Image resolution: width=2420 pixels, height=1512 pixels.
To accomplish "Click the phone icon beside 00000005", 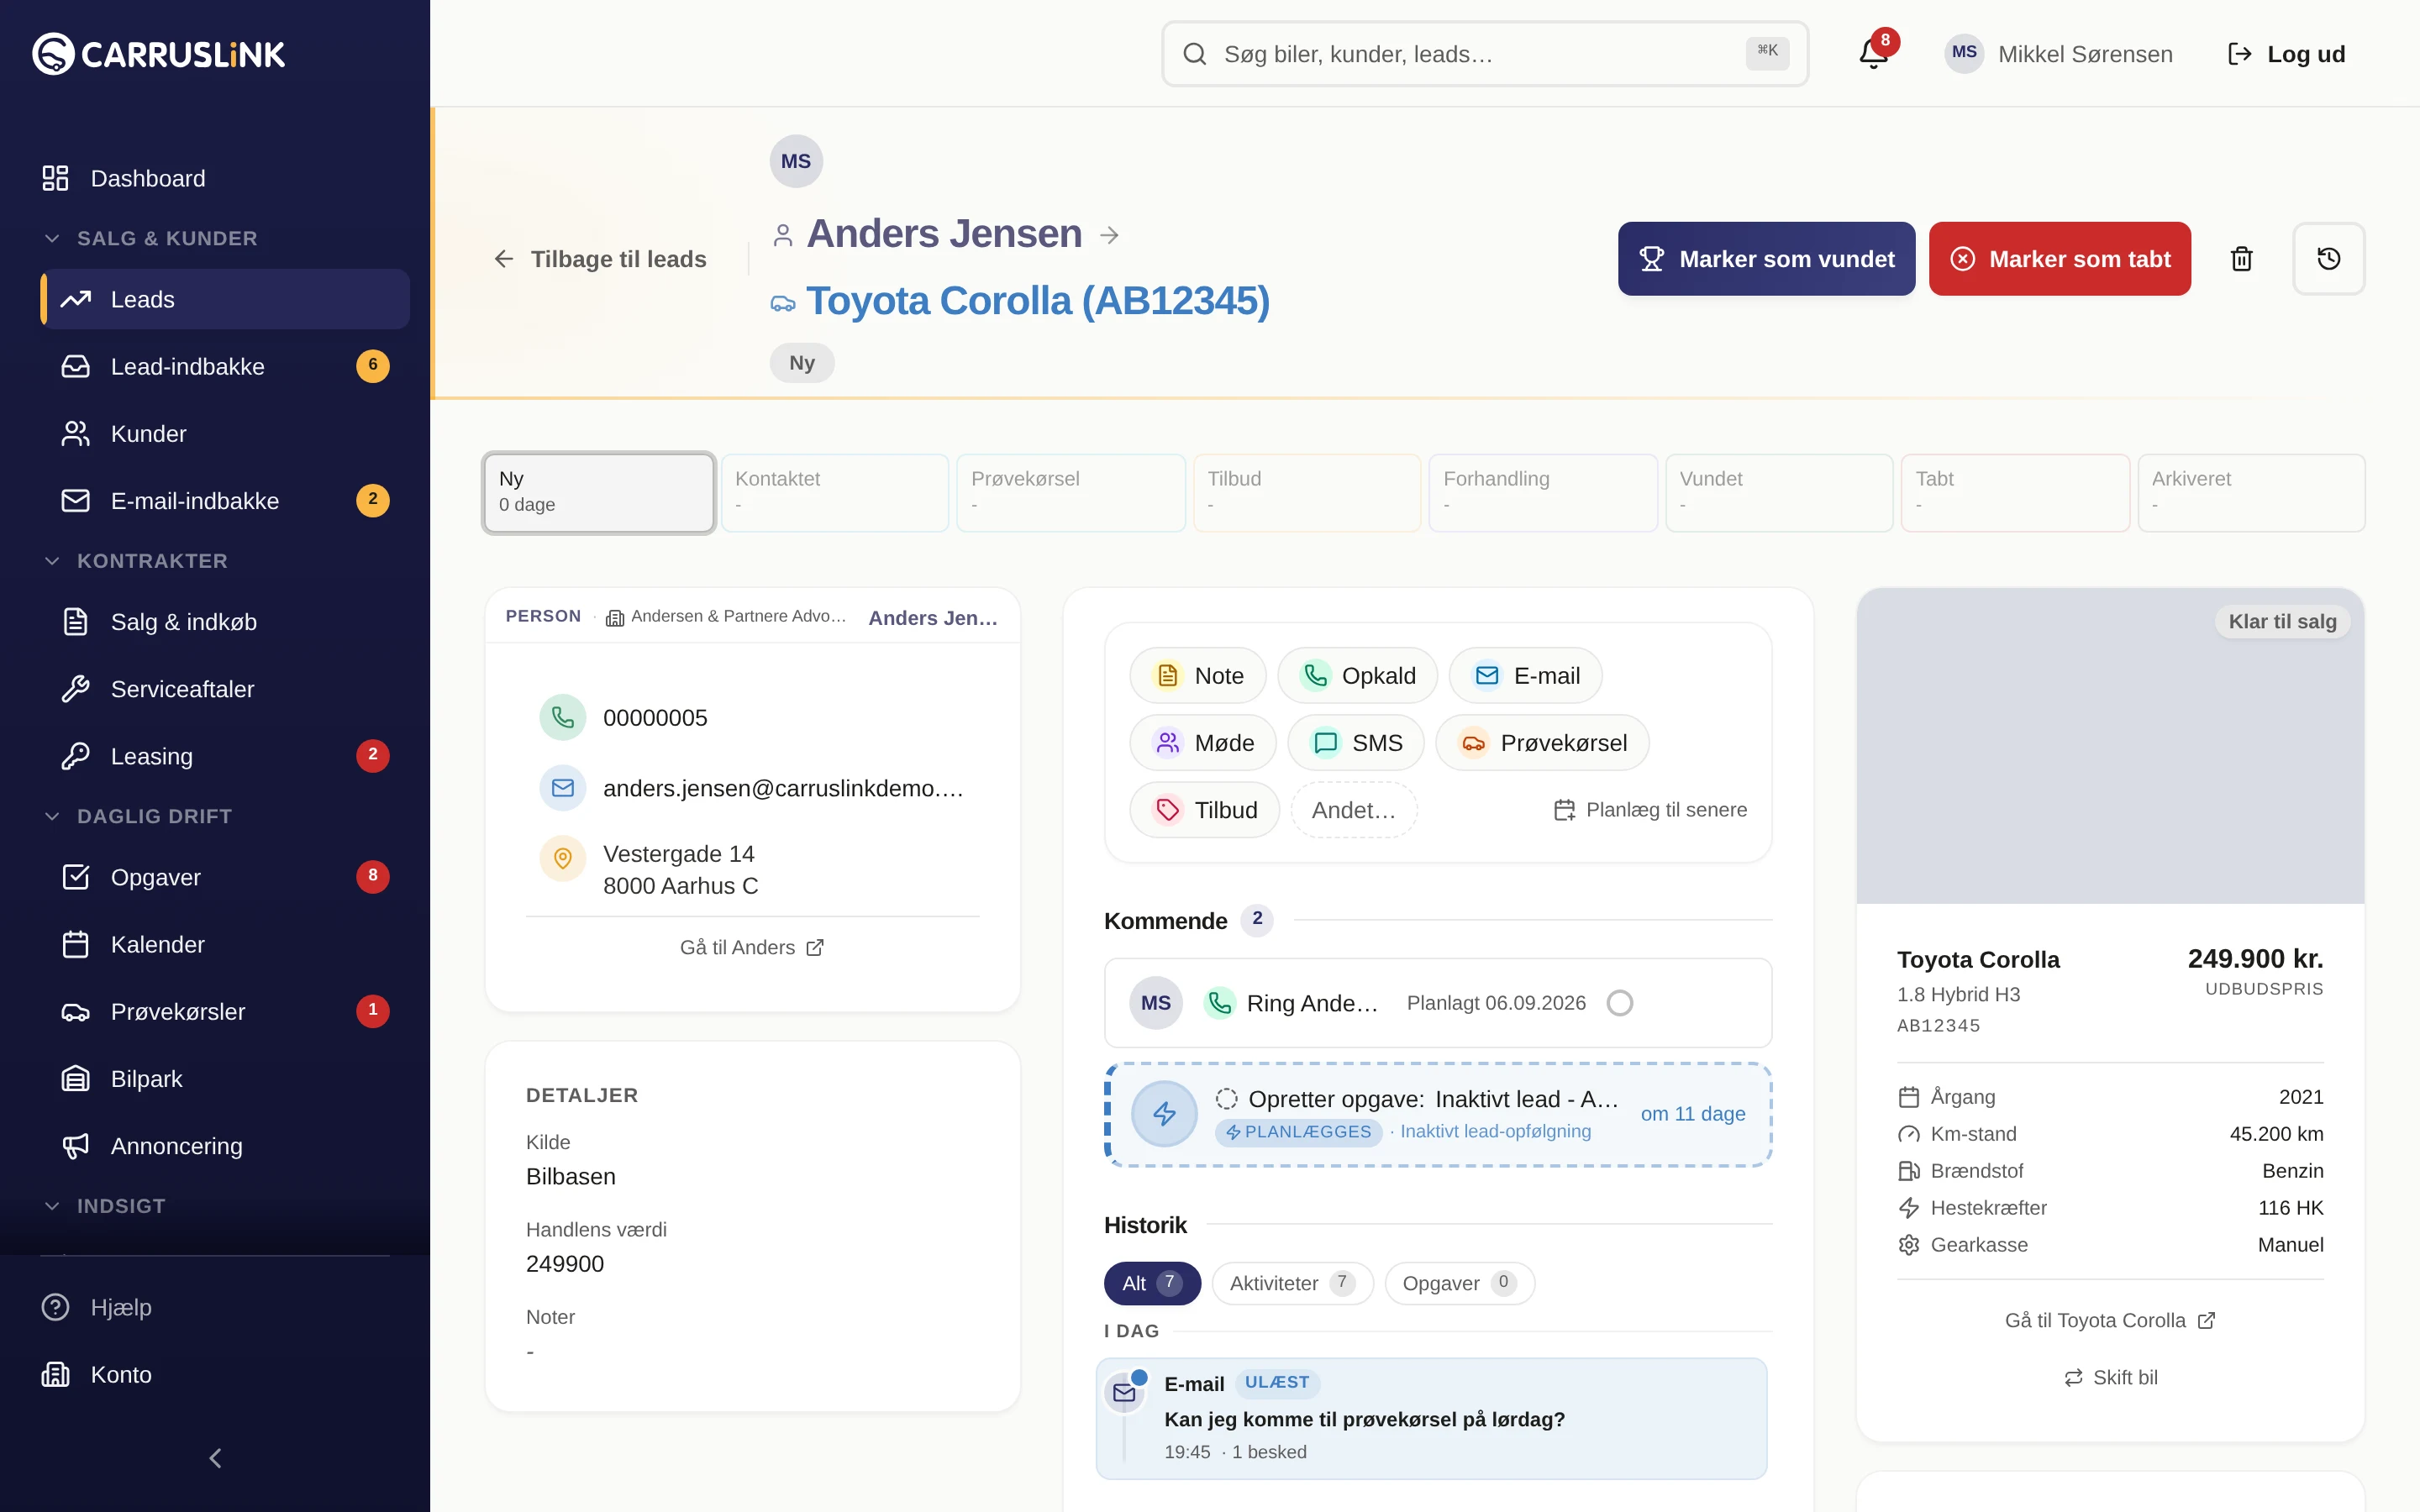I will click(x=563, y=717).
